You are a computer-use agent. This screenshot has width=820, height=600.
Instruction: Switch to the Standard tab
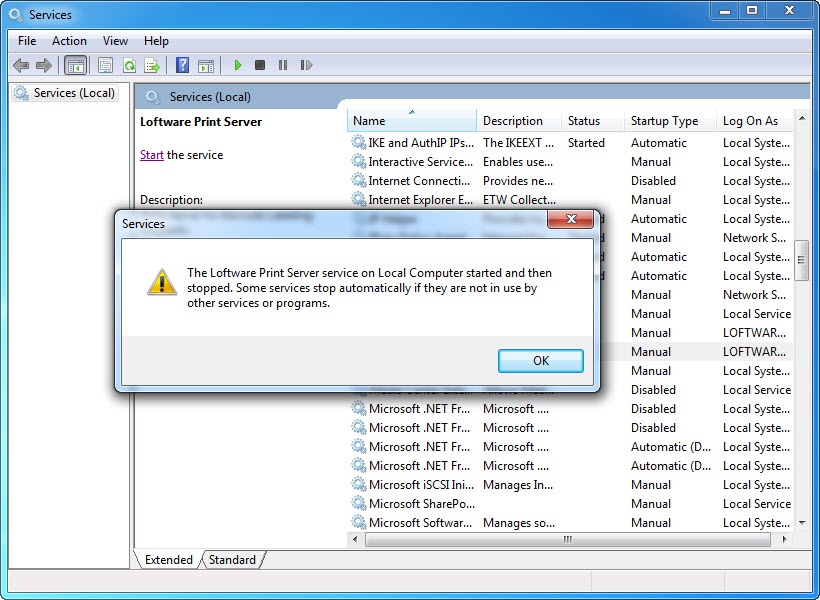pyautogui.click(x=232, y=560)
